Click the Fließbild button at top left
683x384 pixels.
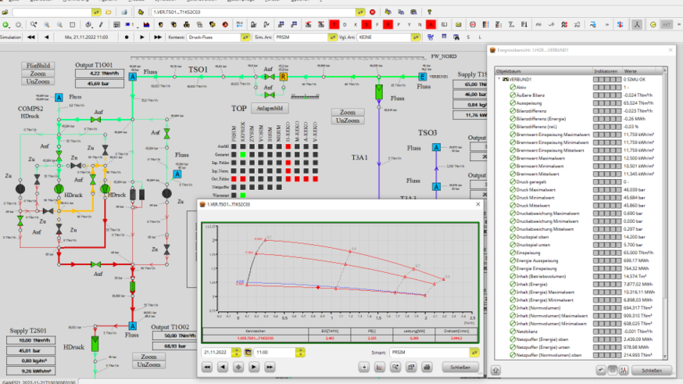point(38,66)
